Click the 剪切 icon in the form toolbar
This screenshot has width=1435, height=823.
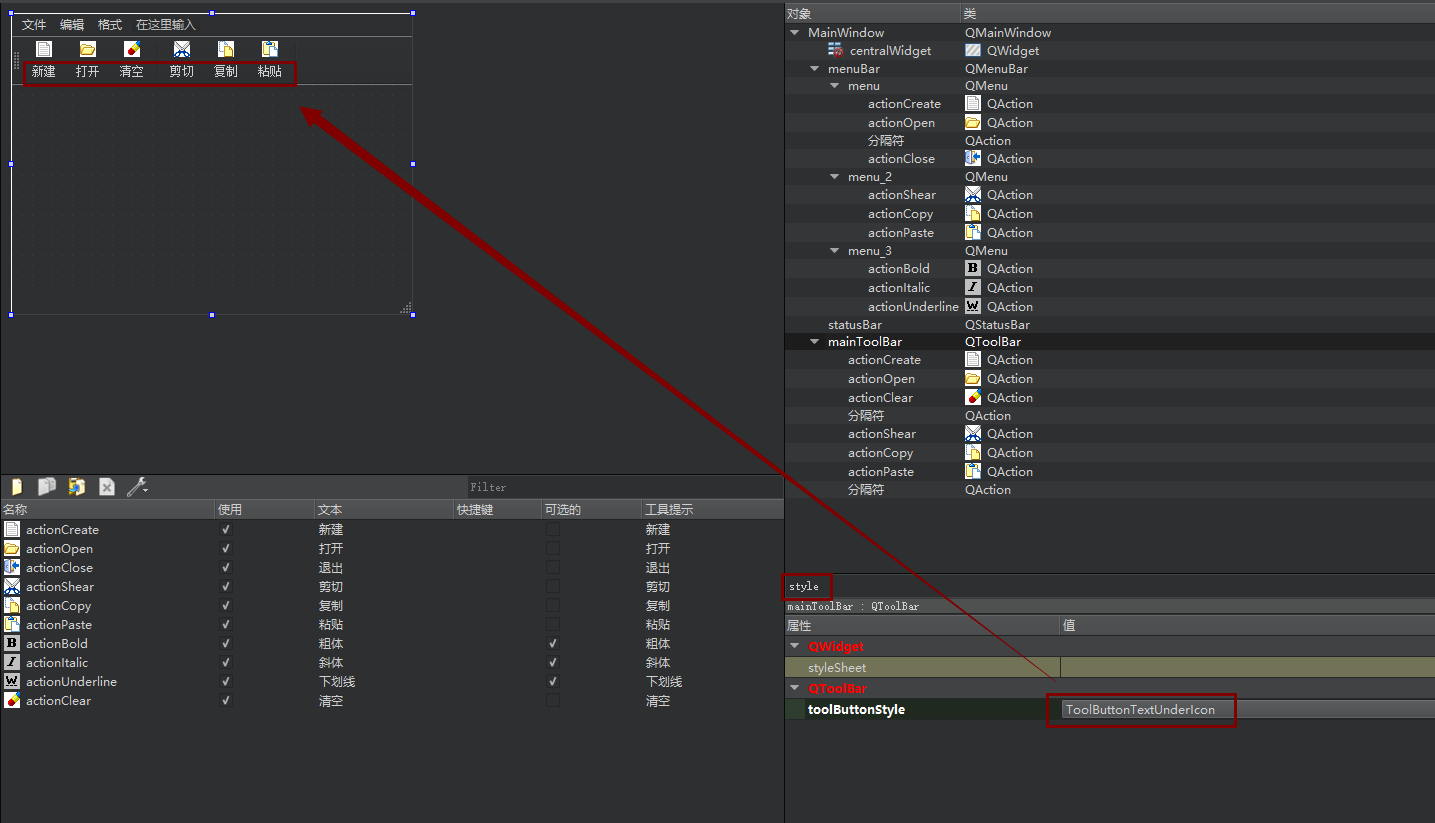[x=181, y=49]
